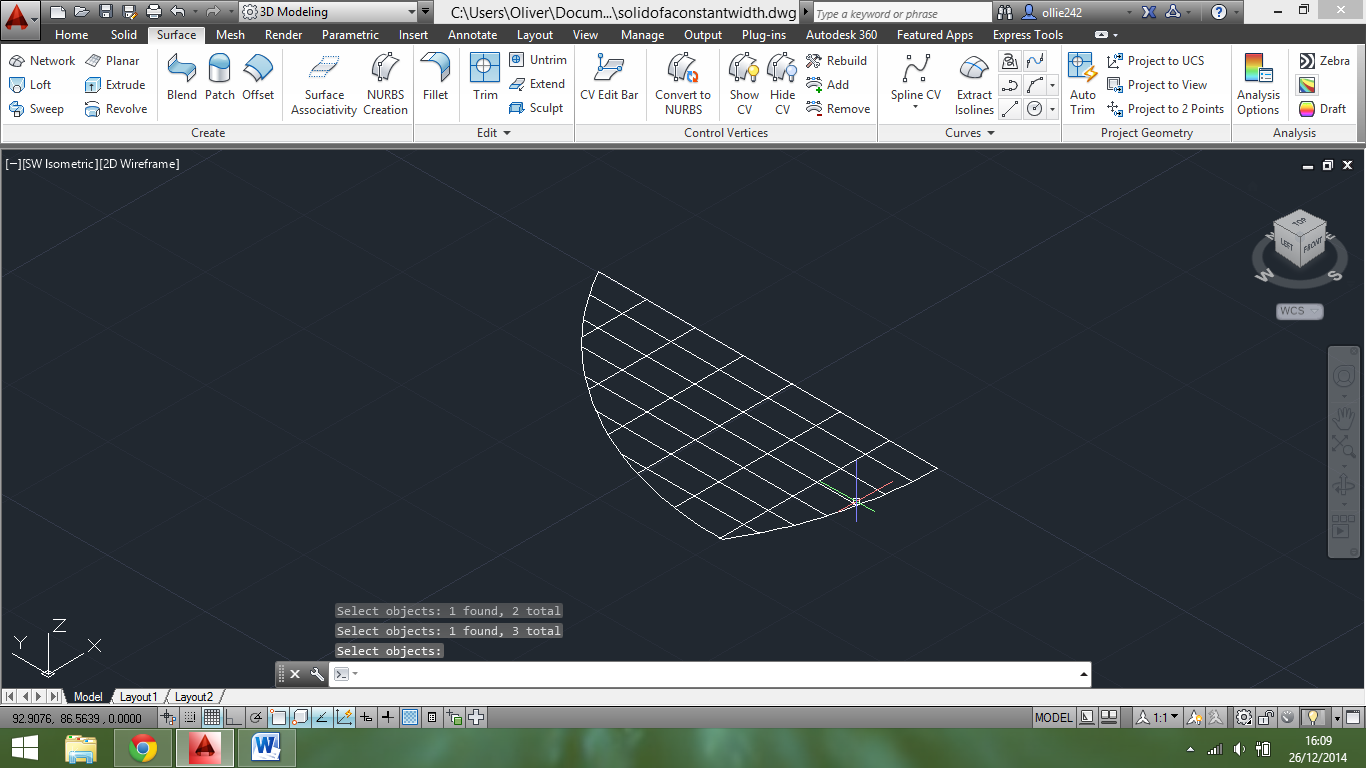
Task: Toggle Snap Mode in status bar
Action: click(190, 717)
